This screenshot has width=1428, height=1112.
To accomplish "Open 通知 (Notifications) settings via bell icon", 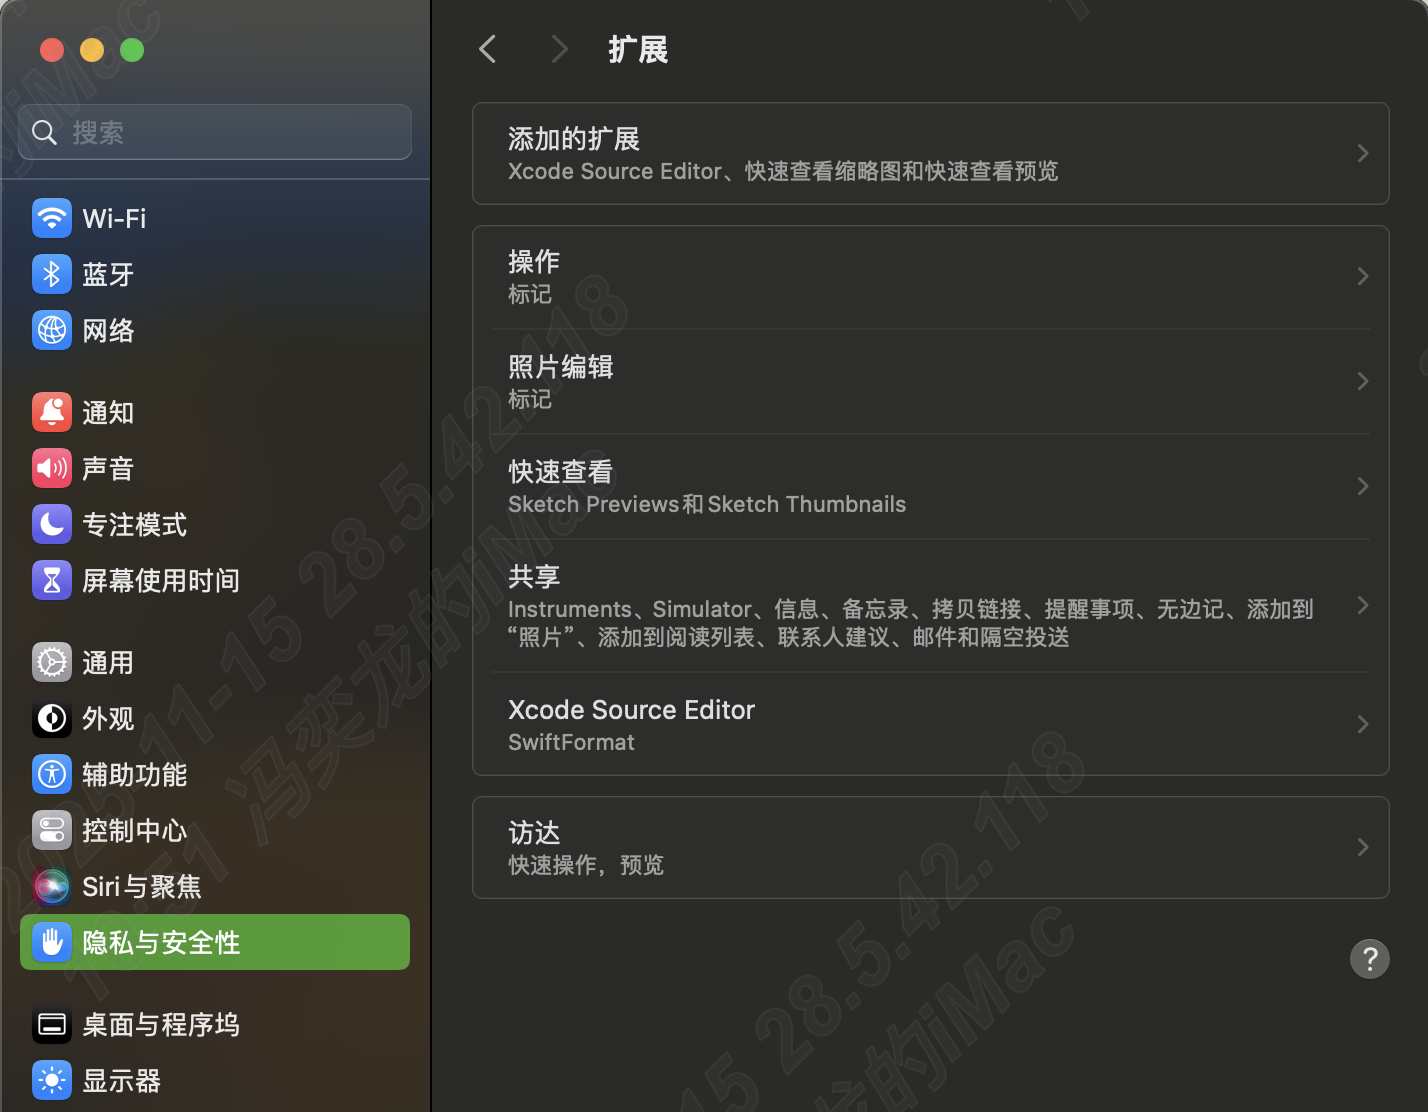I will pyautogui.click(x=52, y=412).
